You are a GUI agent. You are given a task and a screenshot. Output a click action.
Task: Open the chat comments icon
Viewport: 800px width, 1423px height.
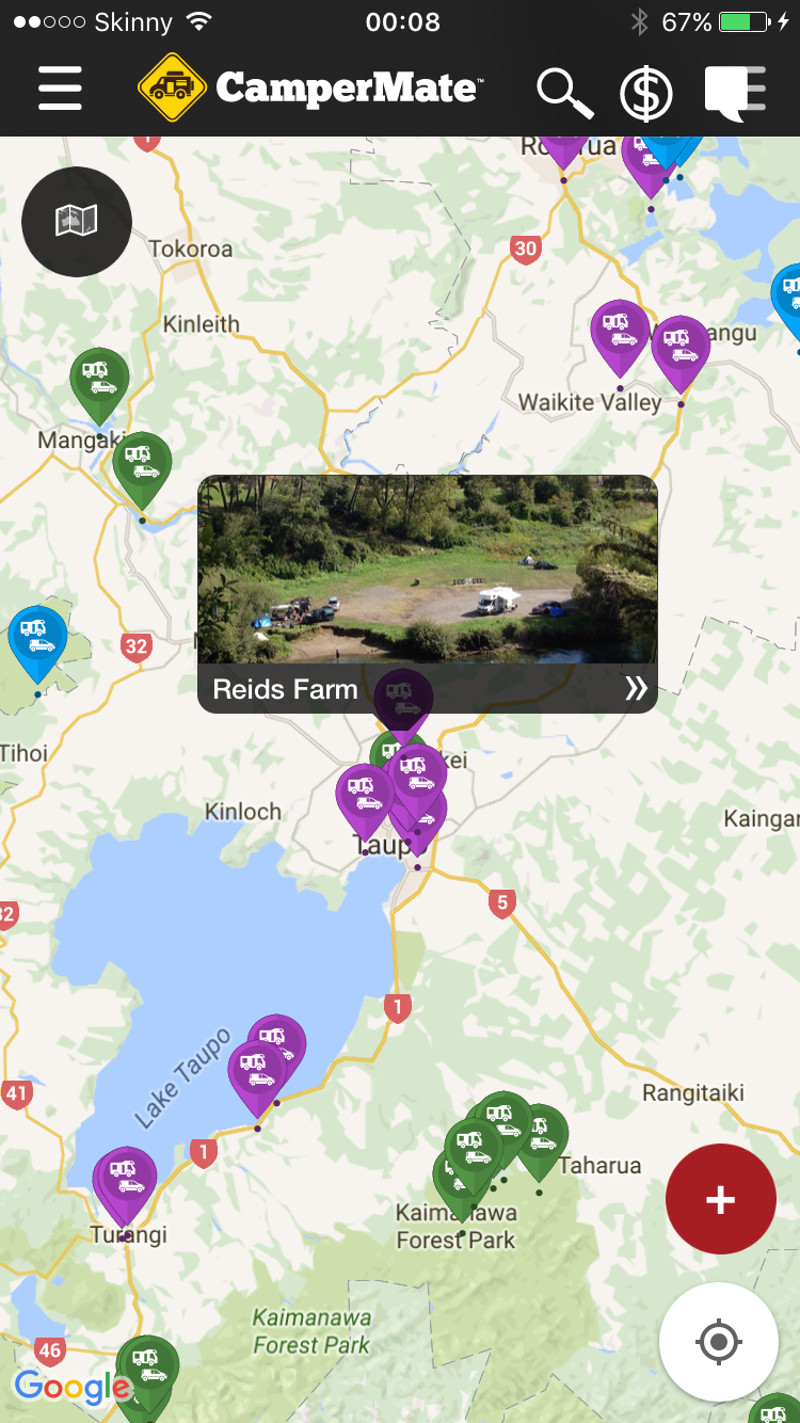point(735,92)
